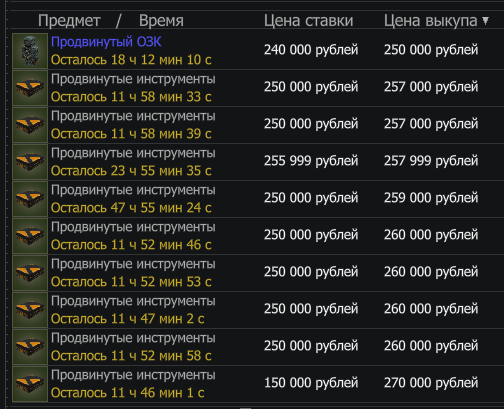Select tools icon with 11 ч 58 мин 33 с
This screenshot has height=409, width=504.
click(30, 88)
